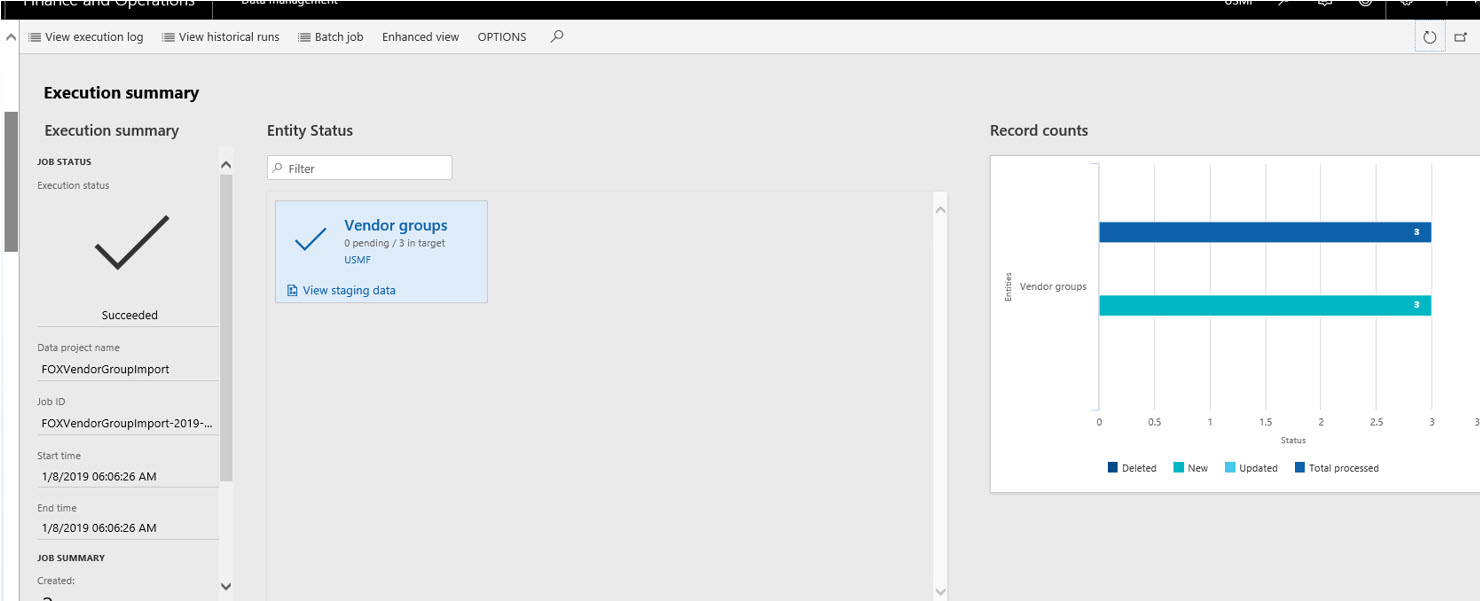The image size is (1480, 601).
Task: Open the Batch job action
Action: (x=331, y=36)
